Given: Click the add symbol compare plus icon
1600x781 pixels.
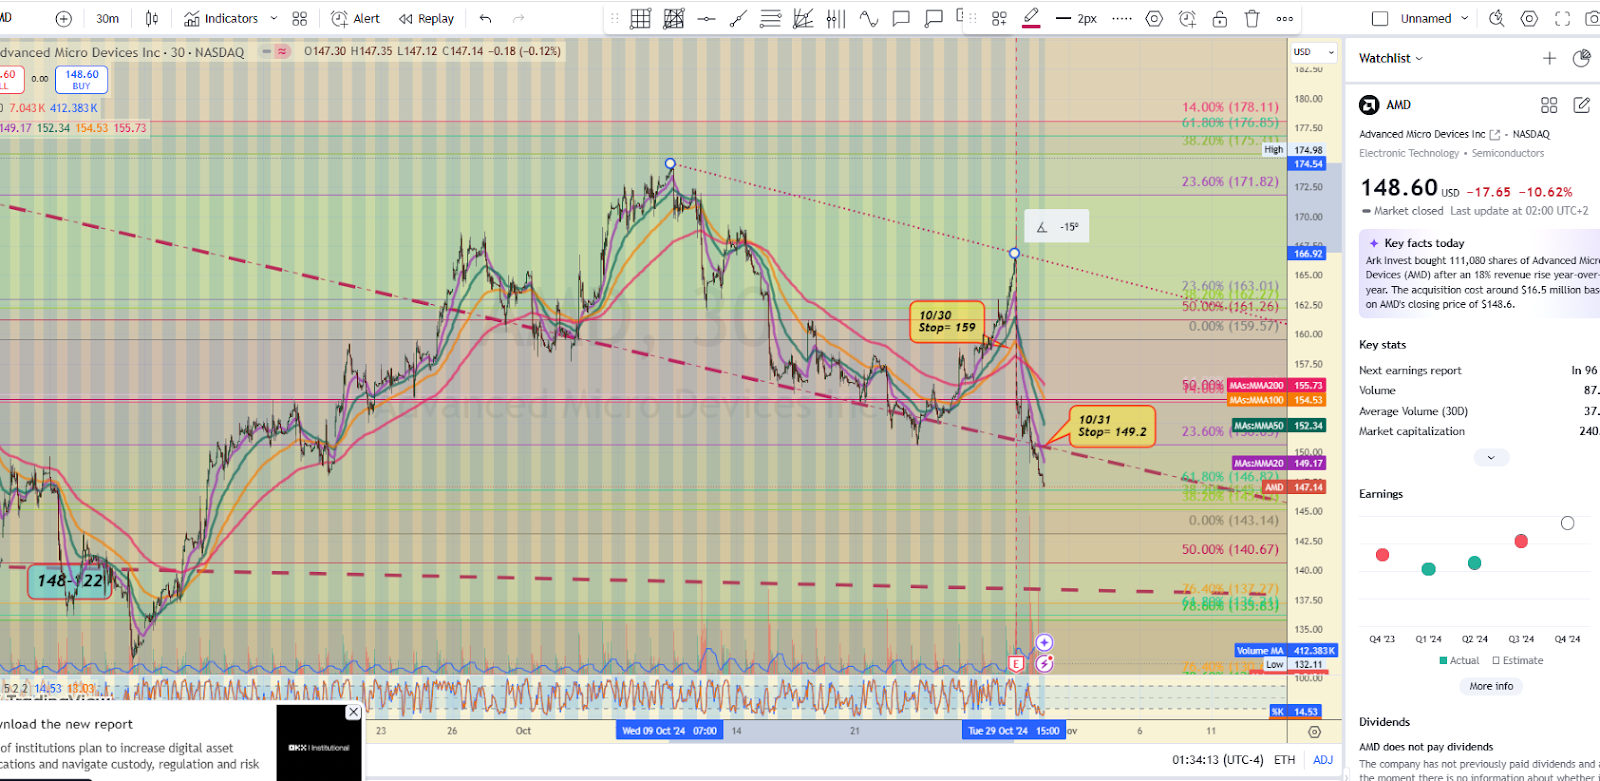Looking at the screenshot, I should [64, 18].
